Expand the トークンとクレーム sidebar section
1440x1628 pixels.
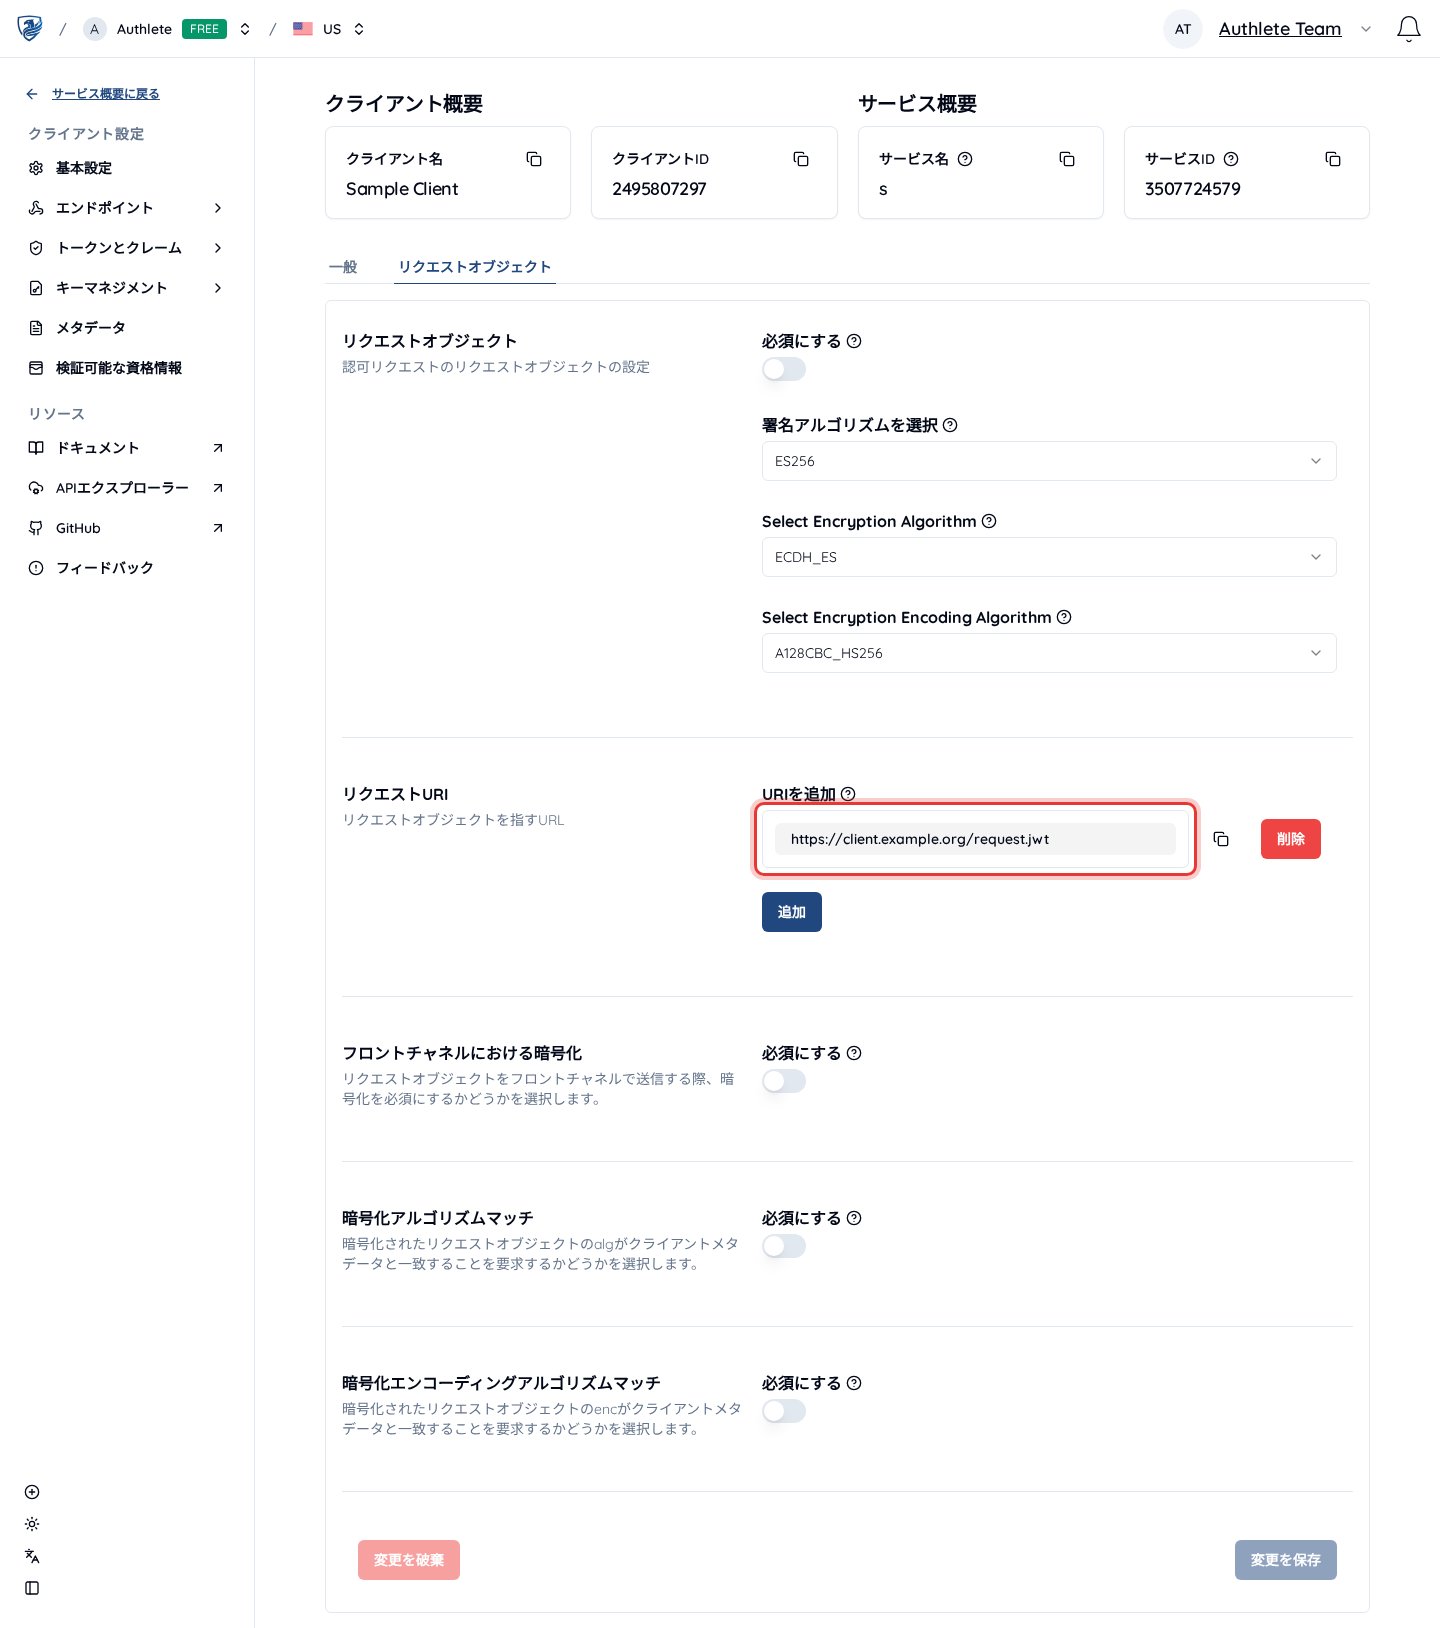[126, 248]
